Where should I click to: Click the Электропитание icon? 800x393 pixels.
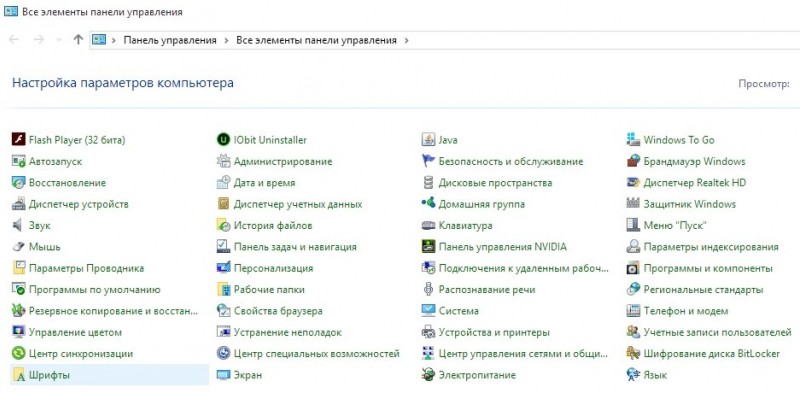coord(428,375)
